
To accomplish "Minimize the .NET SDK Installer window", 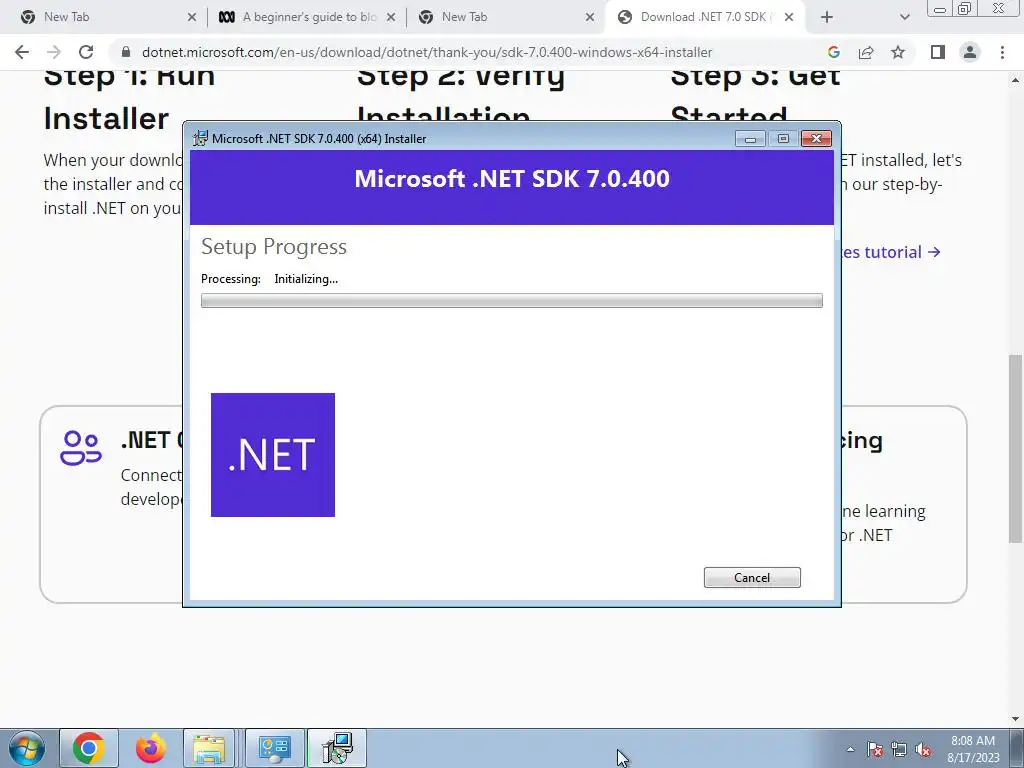I will (x=750, y=138).
